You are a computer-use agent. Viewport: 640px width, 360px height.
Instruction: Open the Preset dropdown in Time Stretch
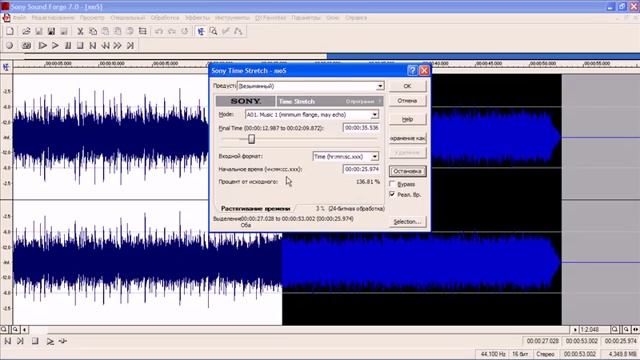click(x=380, y=86)
